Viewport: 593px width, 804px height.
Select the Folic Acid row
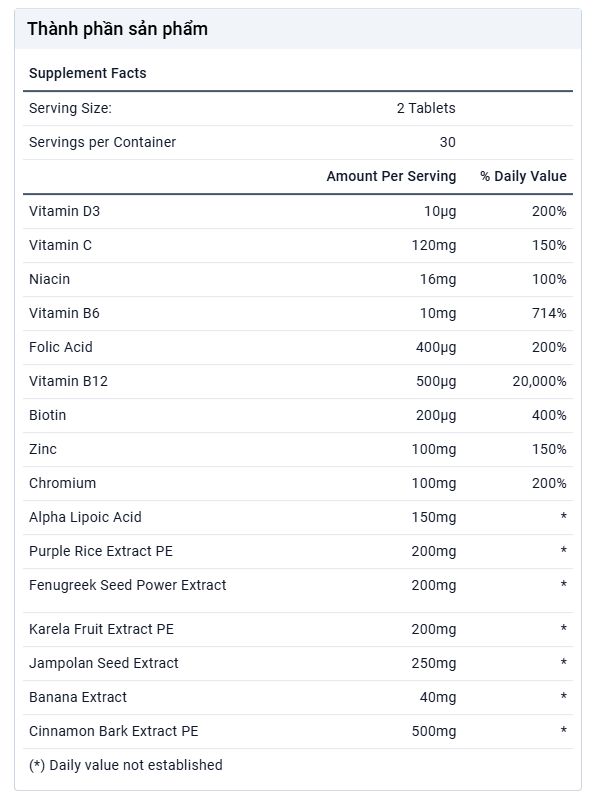(x=298, y=348)
